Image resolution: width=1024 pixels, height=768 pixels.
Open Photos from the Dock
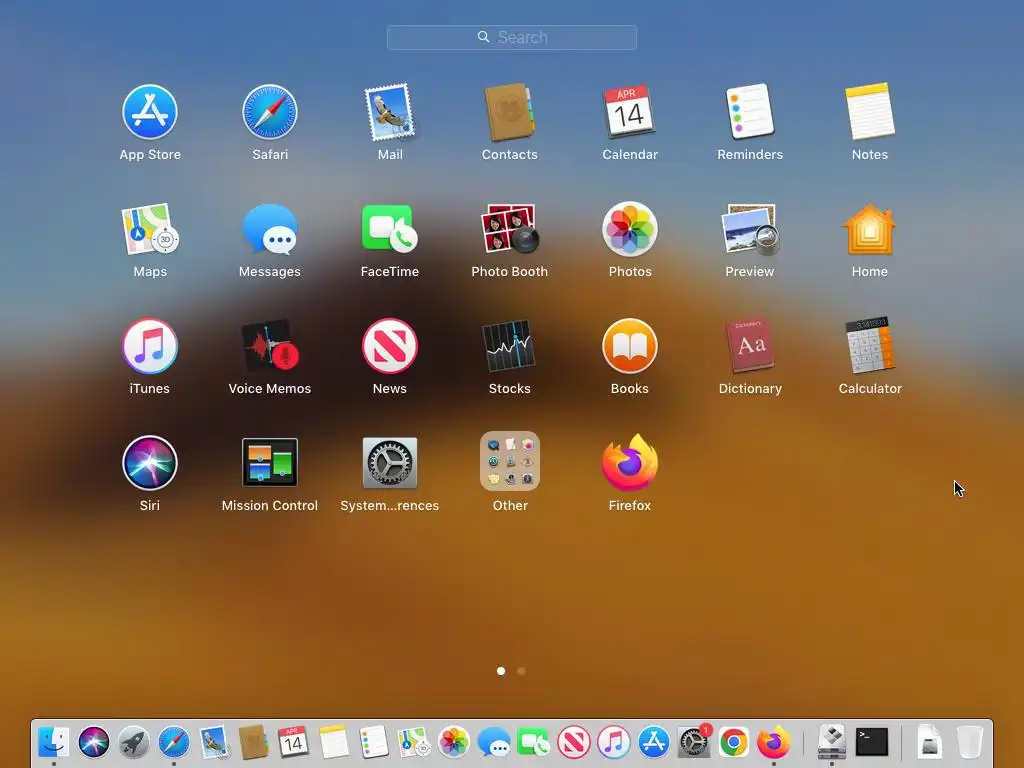(x=453, y=743)
